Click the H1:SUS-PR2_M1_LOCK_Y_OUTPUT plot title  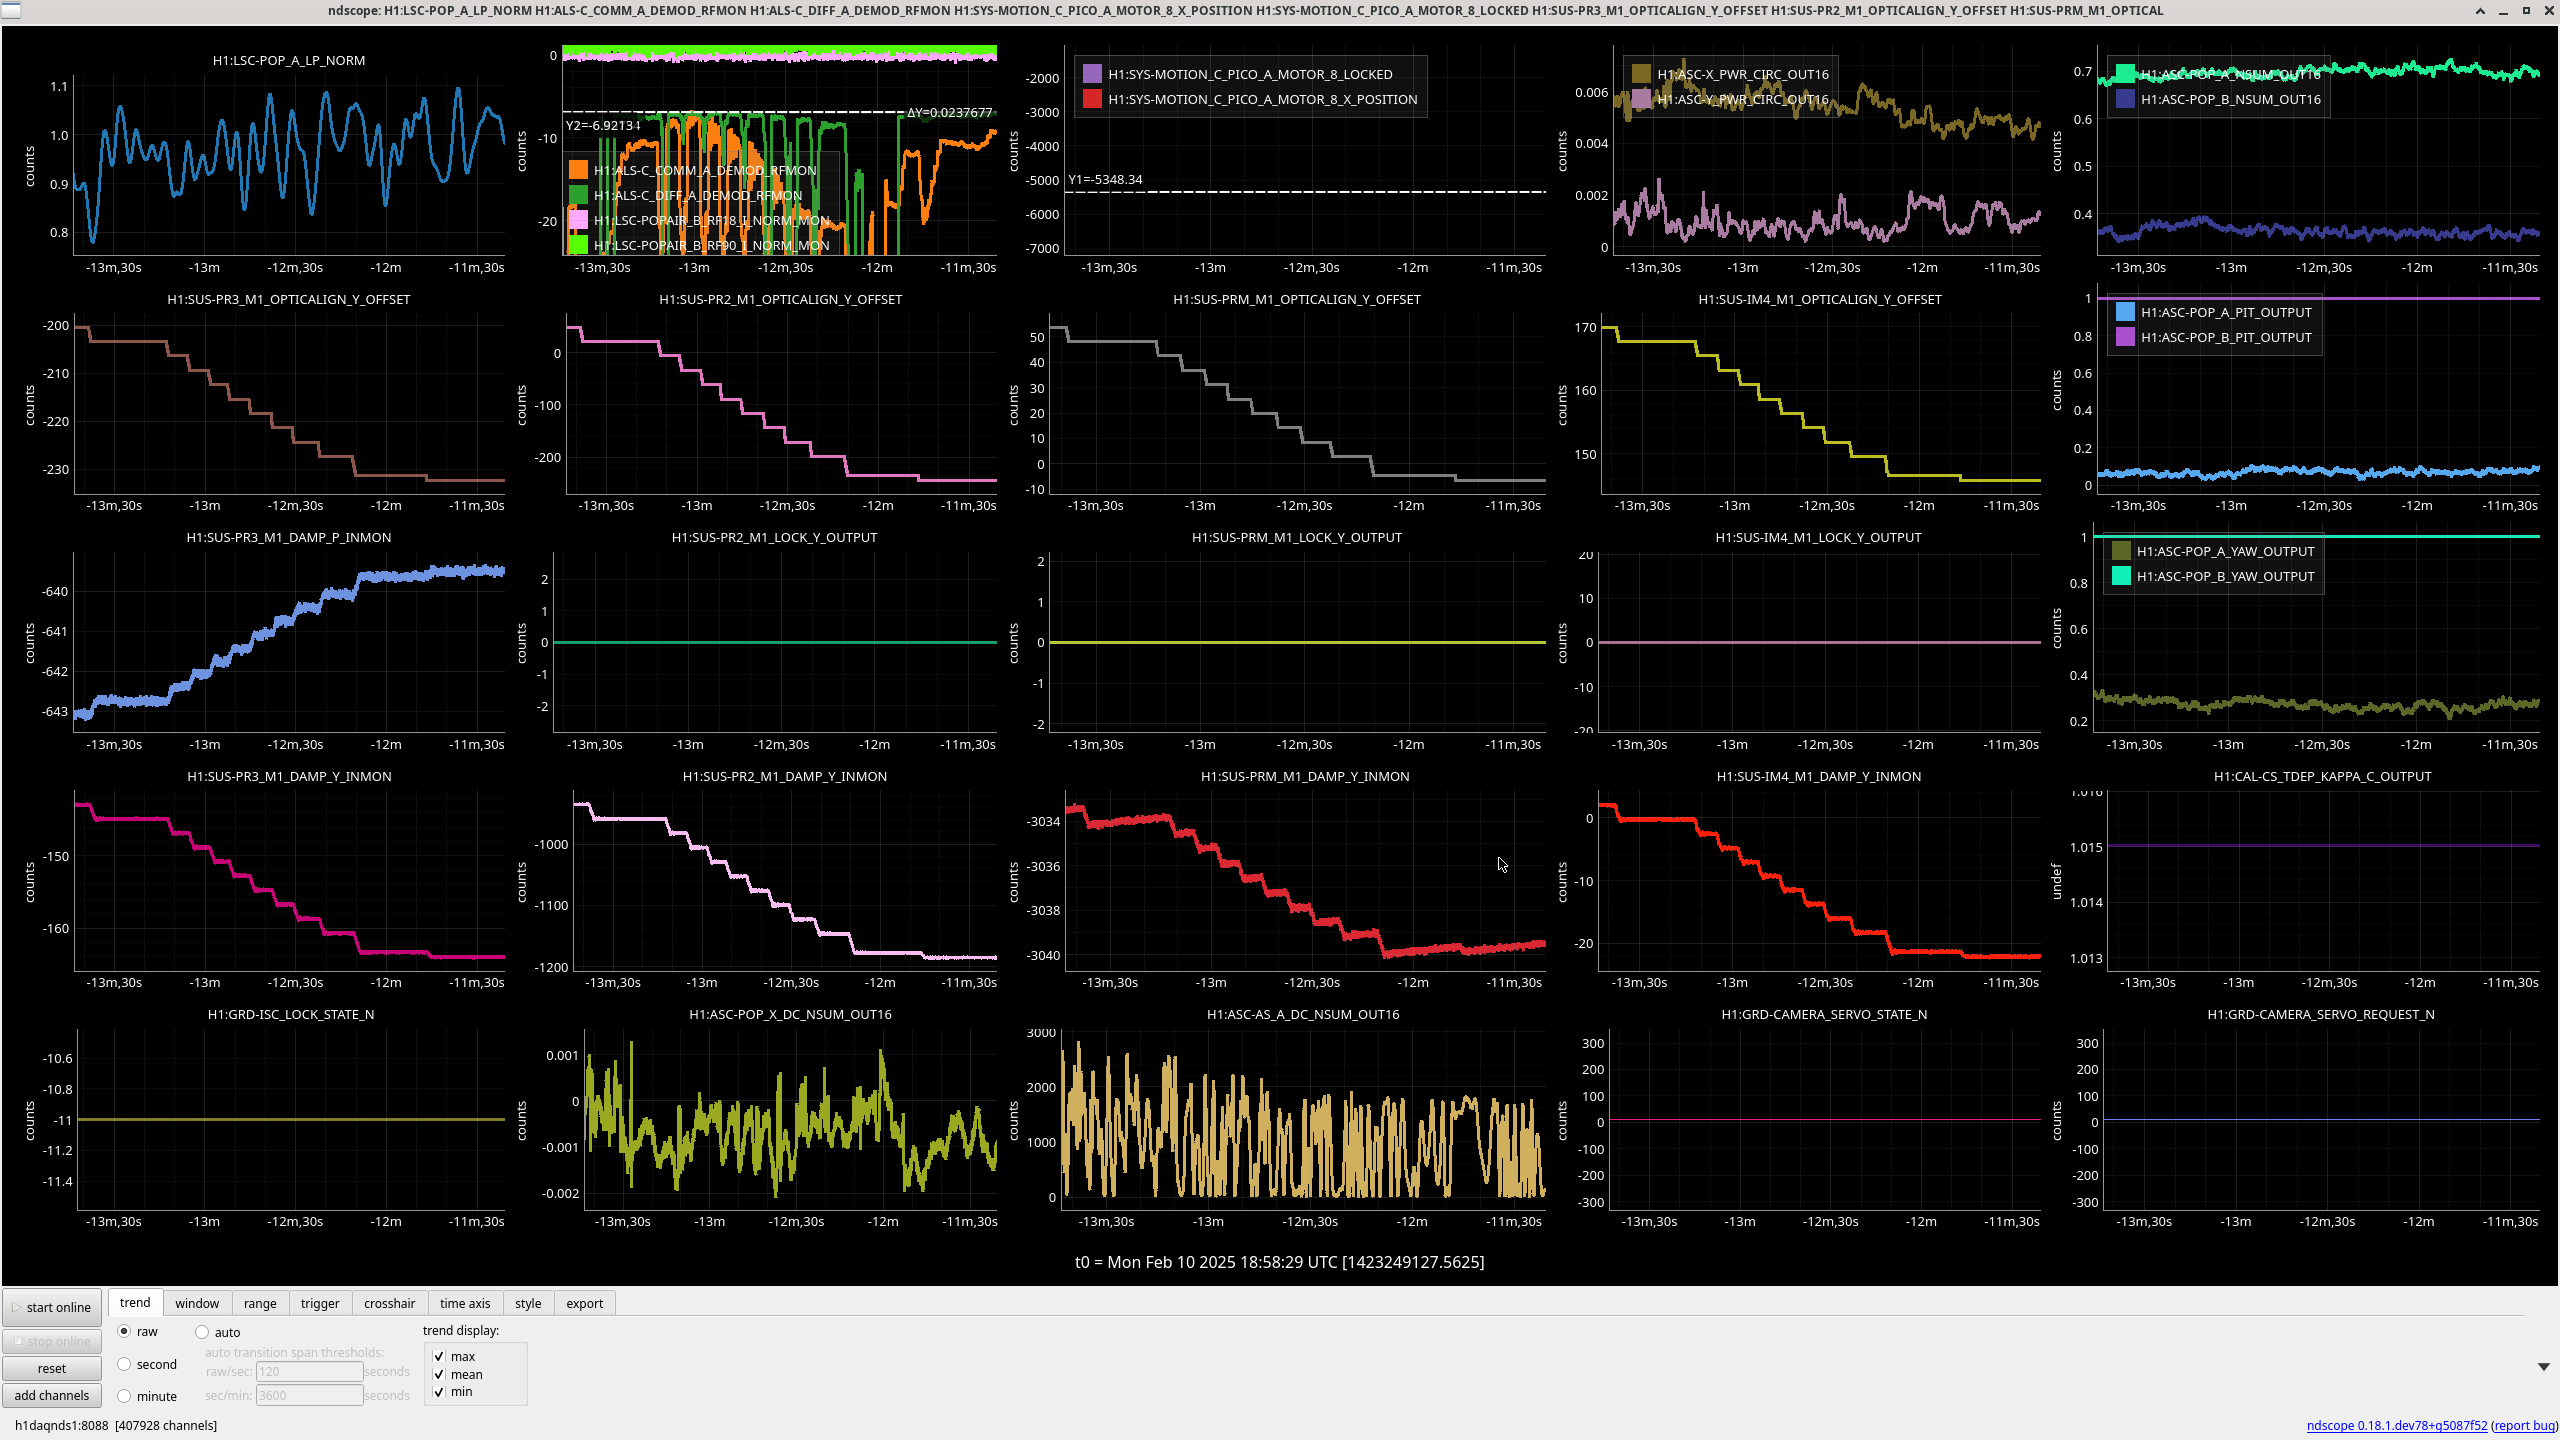click(x=775, y=538)
